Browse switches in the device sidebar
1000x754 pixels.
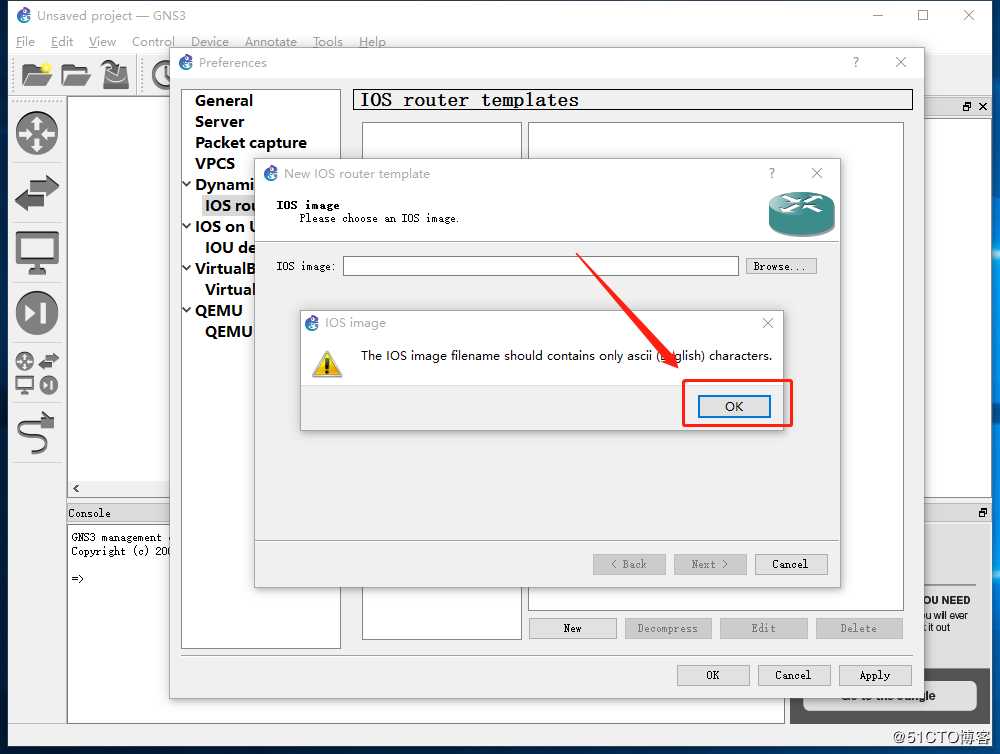tap(37, 193)
